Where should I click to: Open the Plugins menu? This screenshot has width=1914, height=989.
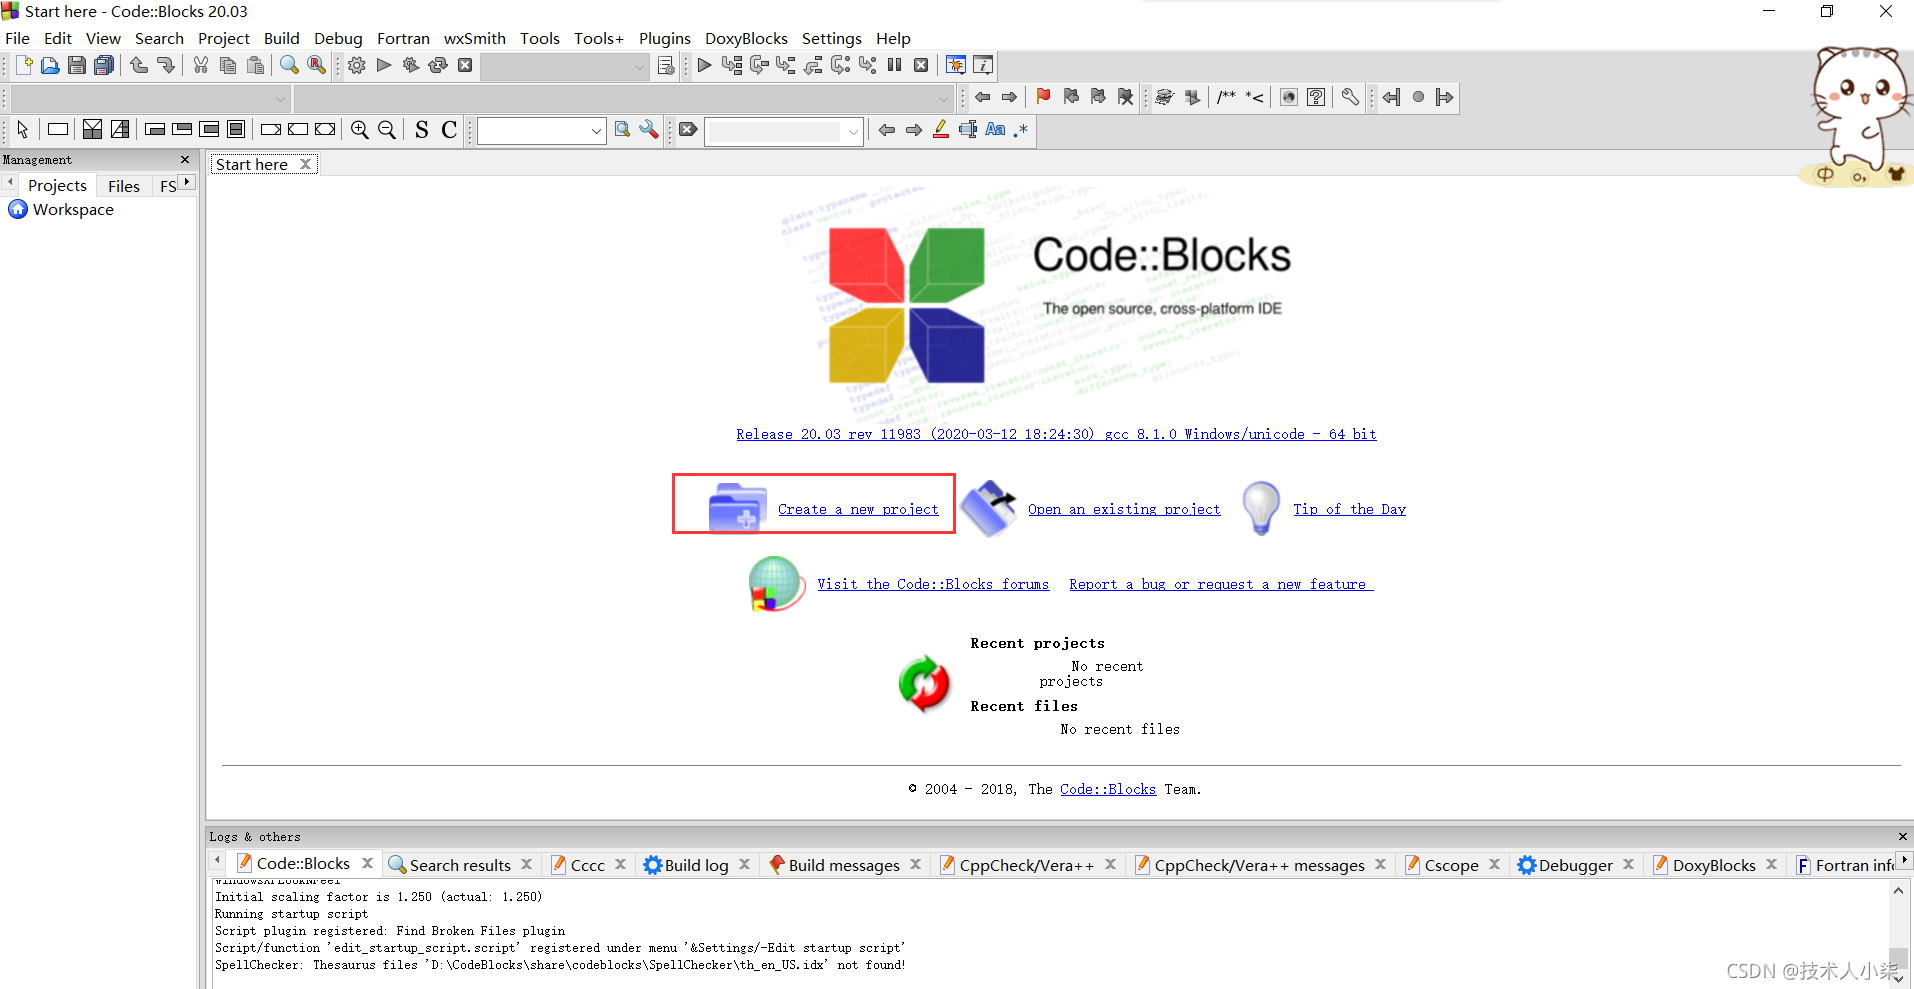coord(665,38)
